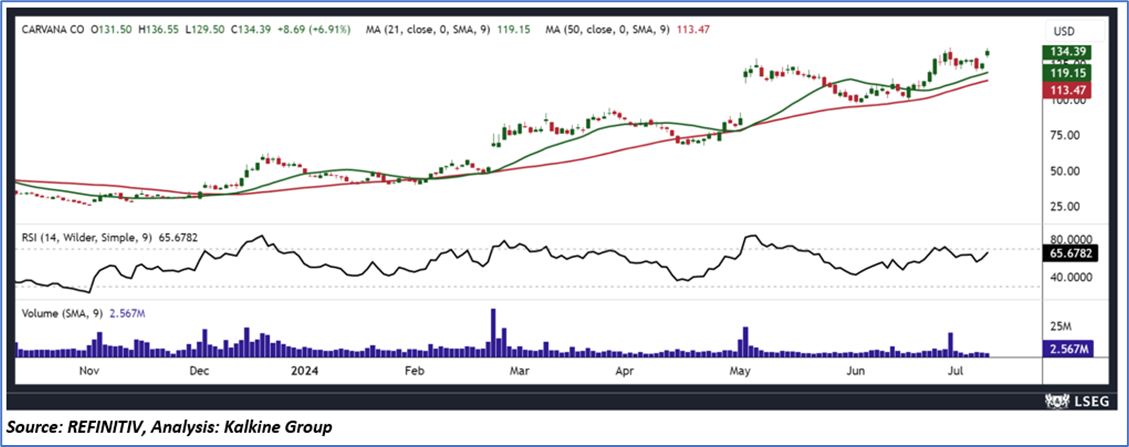Click the Apr label on time axis

pyautogui.click(x=624, y=371)
